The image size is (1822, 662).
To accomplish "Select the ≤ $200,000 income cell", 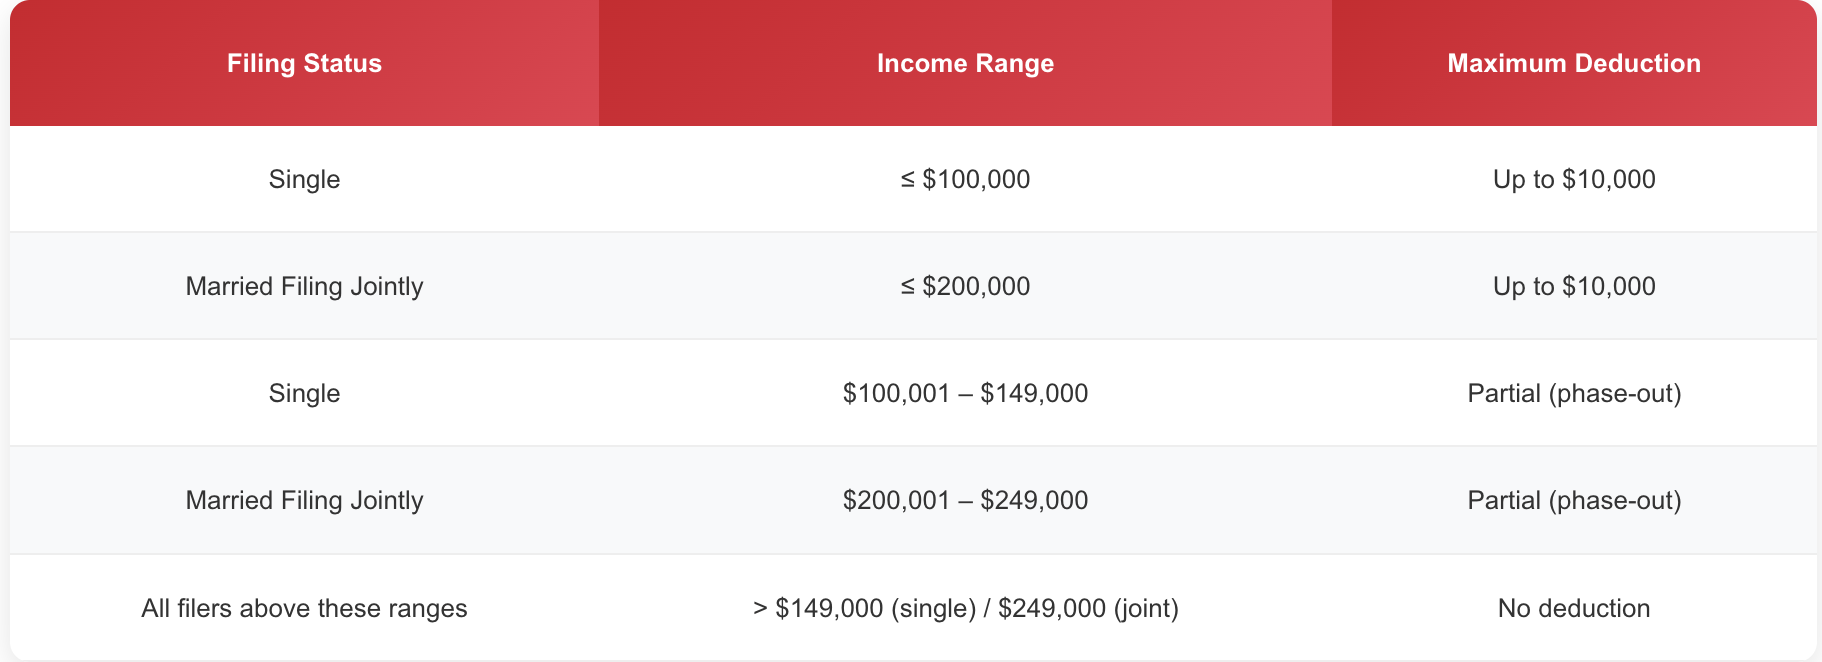I will (x=965, y=286).
